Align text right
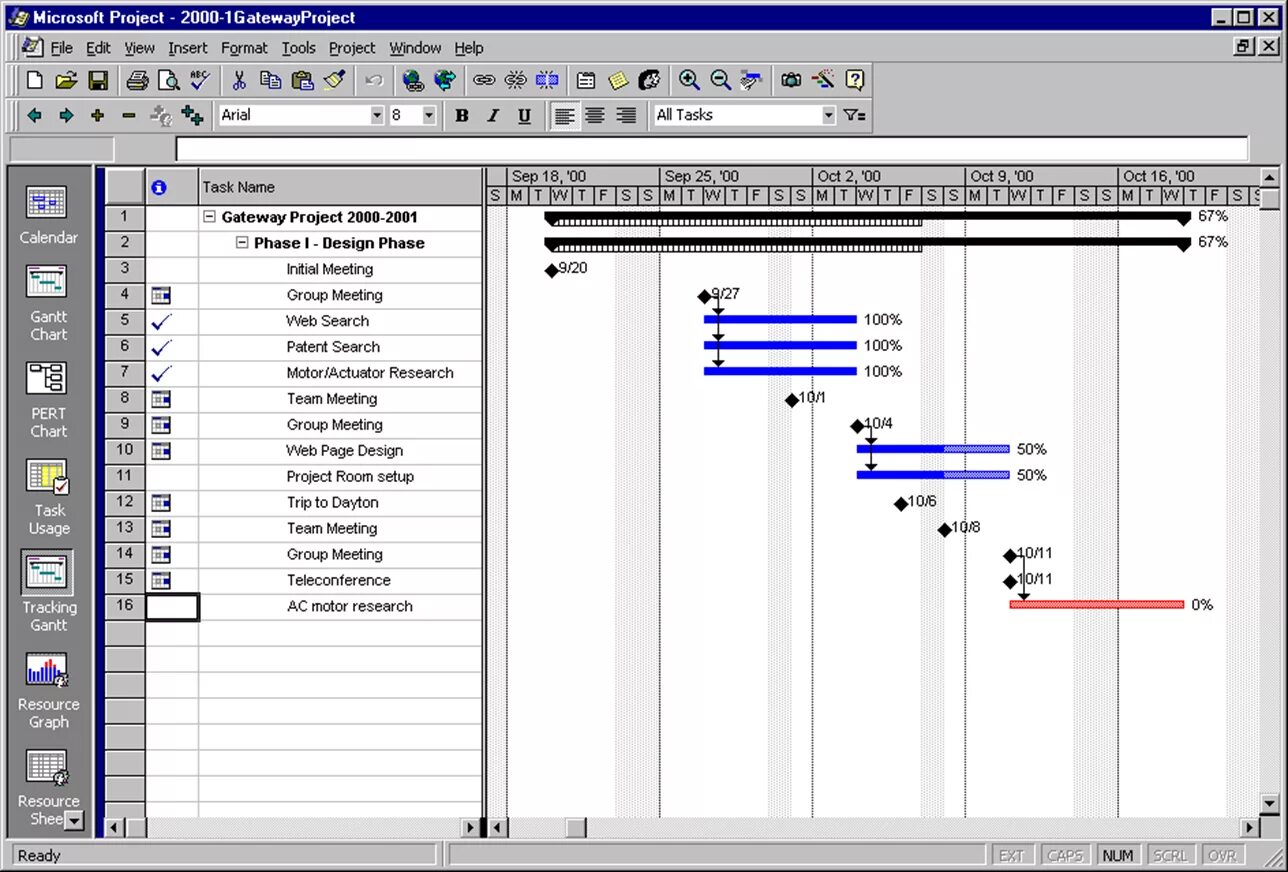The height and width of the screenshot is (872, 1288). coord(626,116)
